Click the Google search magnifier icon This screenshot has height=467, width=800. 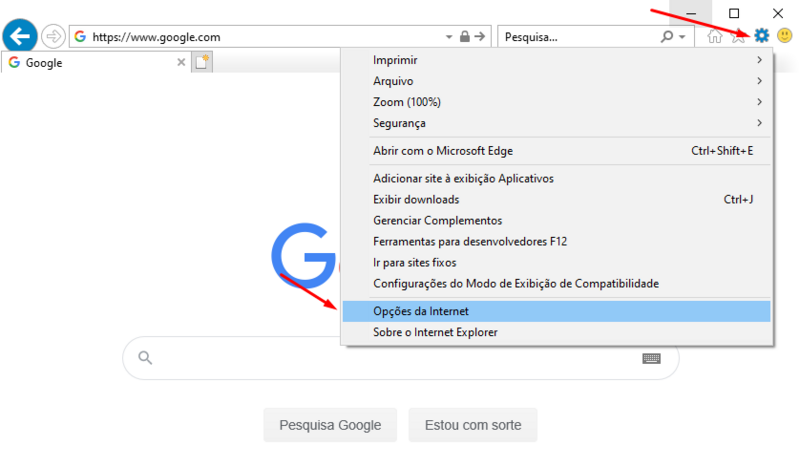click(145, 358)
